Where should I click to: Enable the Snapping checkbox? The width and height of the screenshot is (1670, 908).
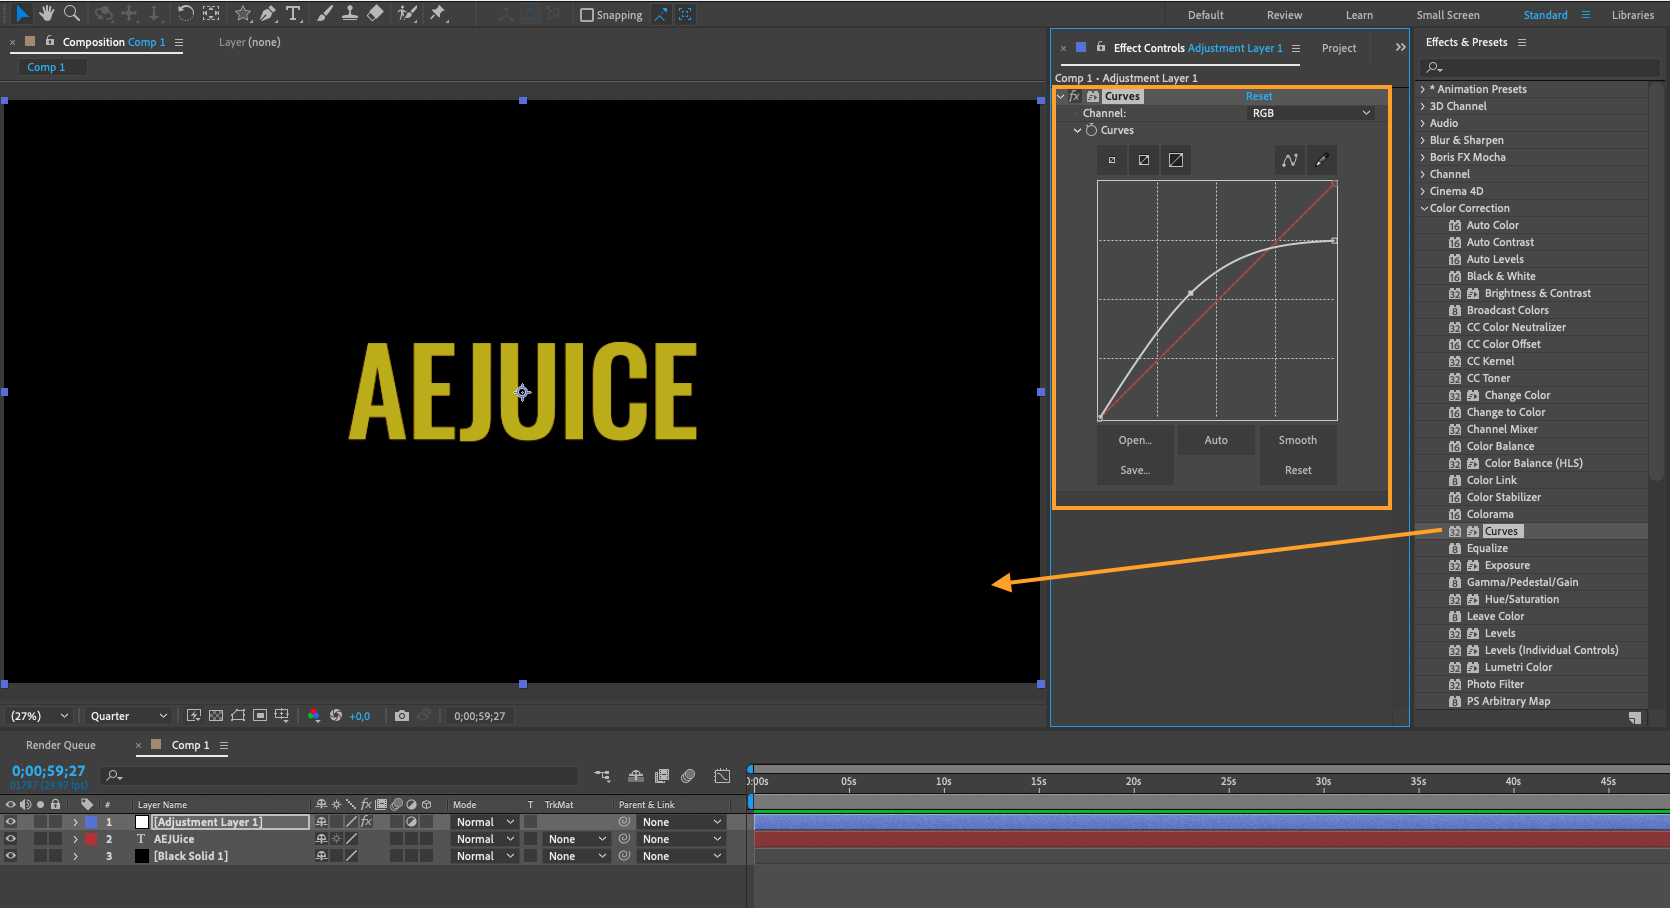click(587, 15)
